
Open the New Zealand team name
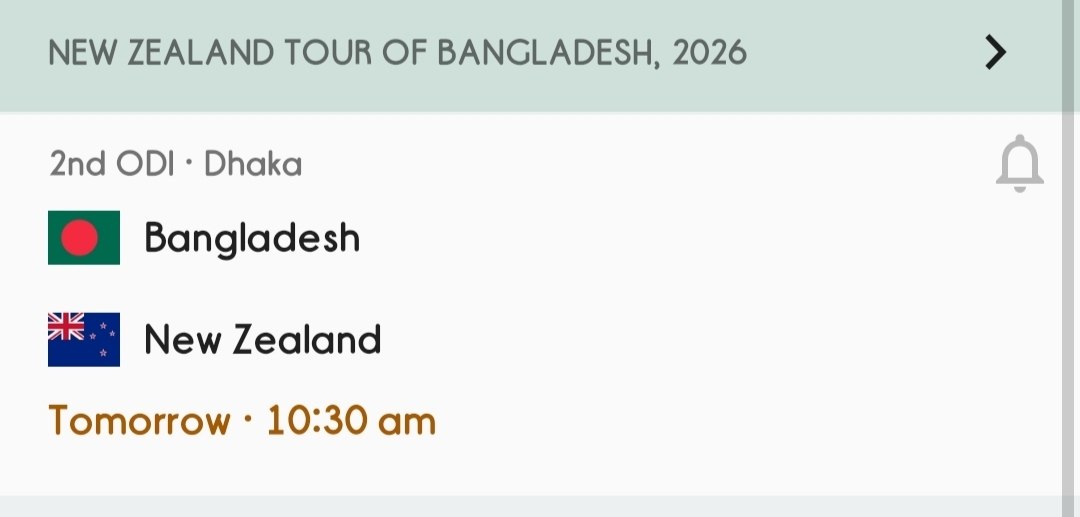[x=263, y=340]
